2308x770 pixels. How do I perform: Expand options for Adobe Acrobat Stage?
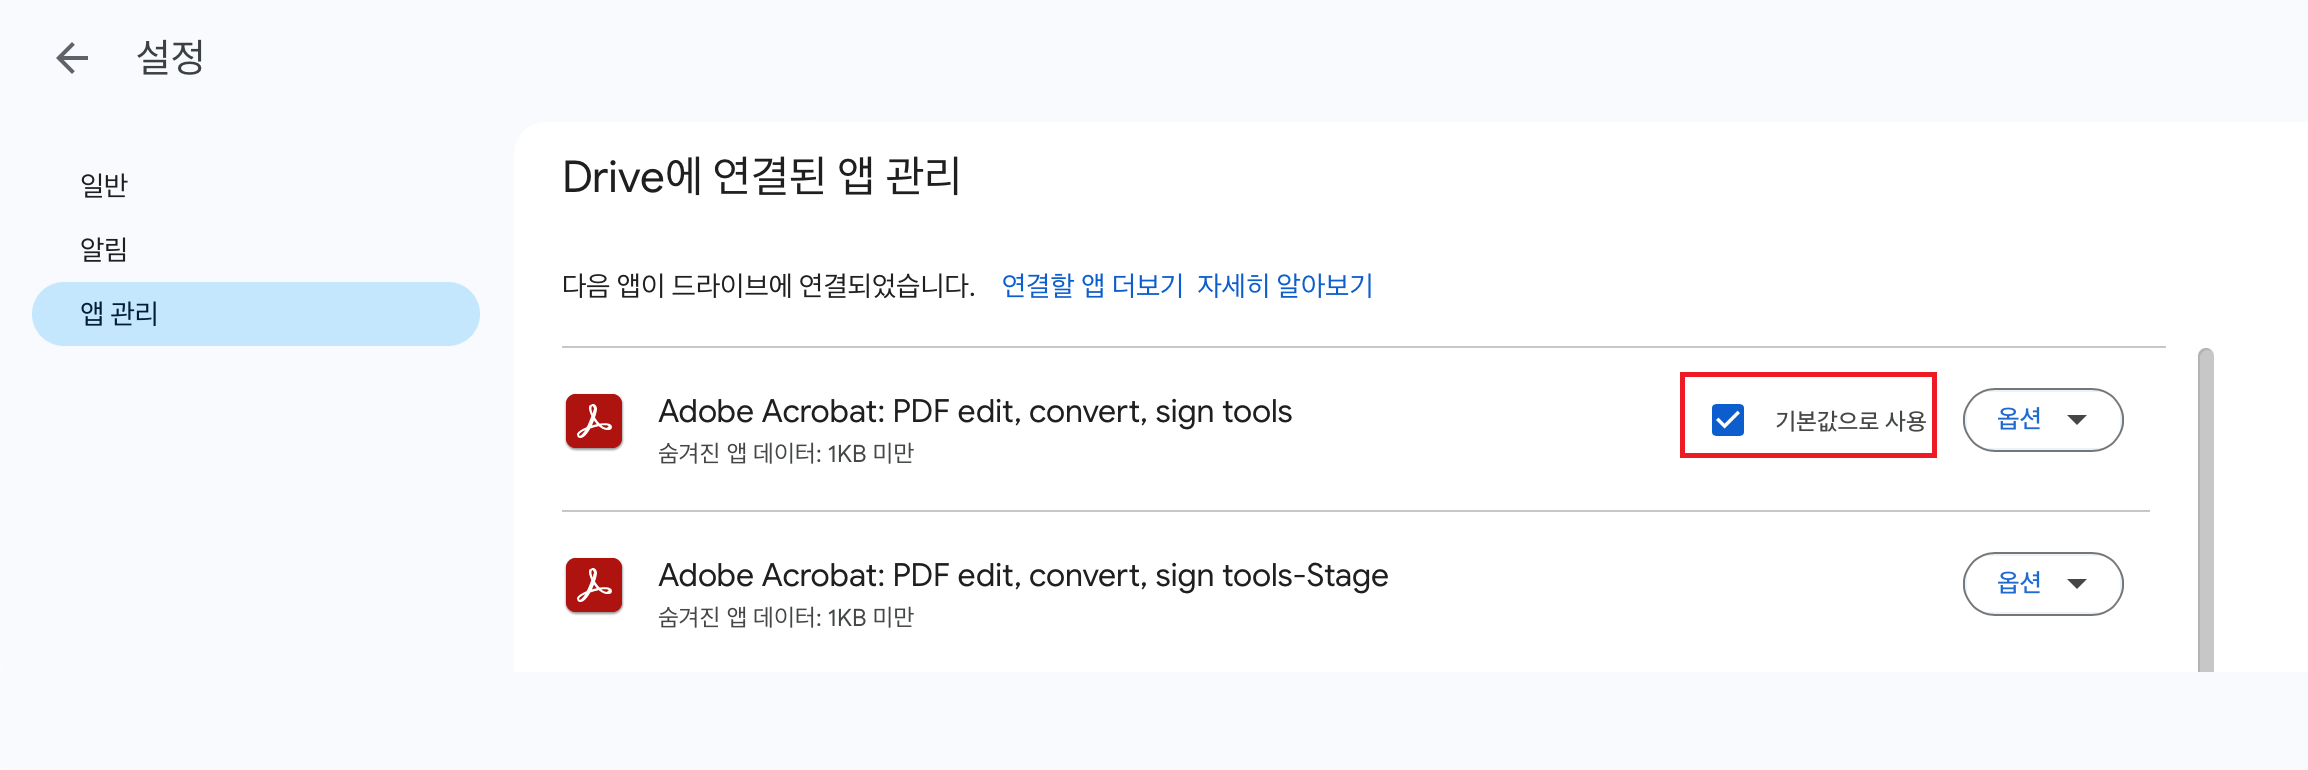point(2042,584)
